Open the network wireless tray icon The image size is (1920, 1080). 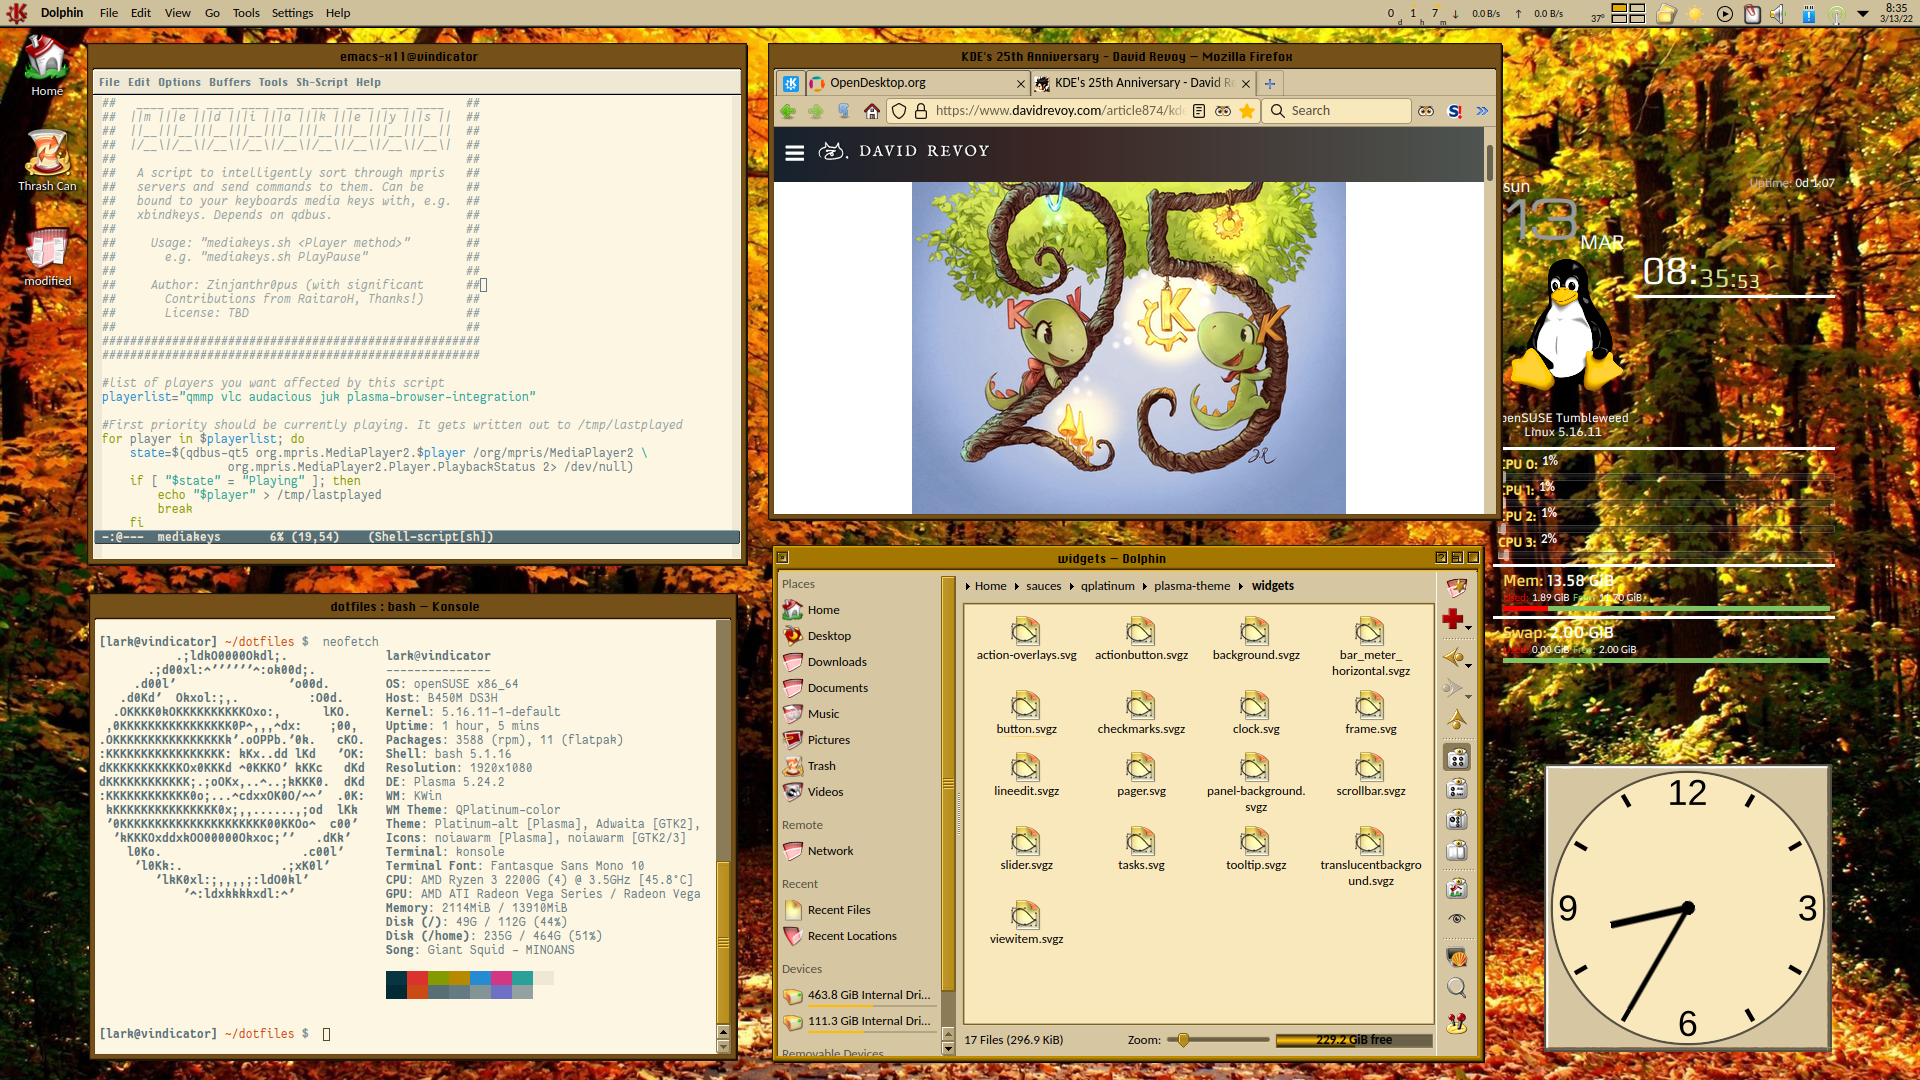[x=1836, y=13]
